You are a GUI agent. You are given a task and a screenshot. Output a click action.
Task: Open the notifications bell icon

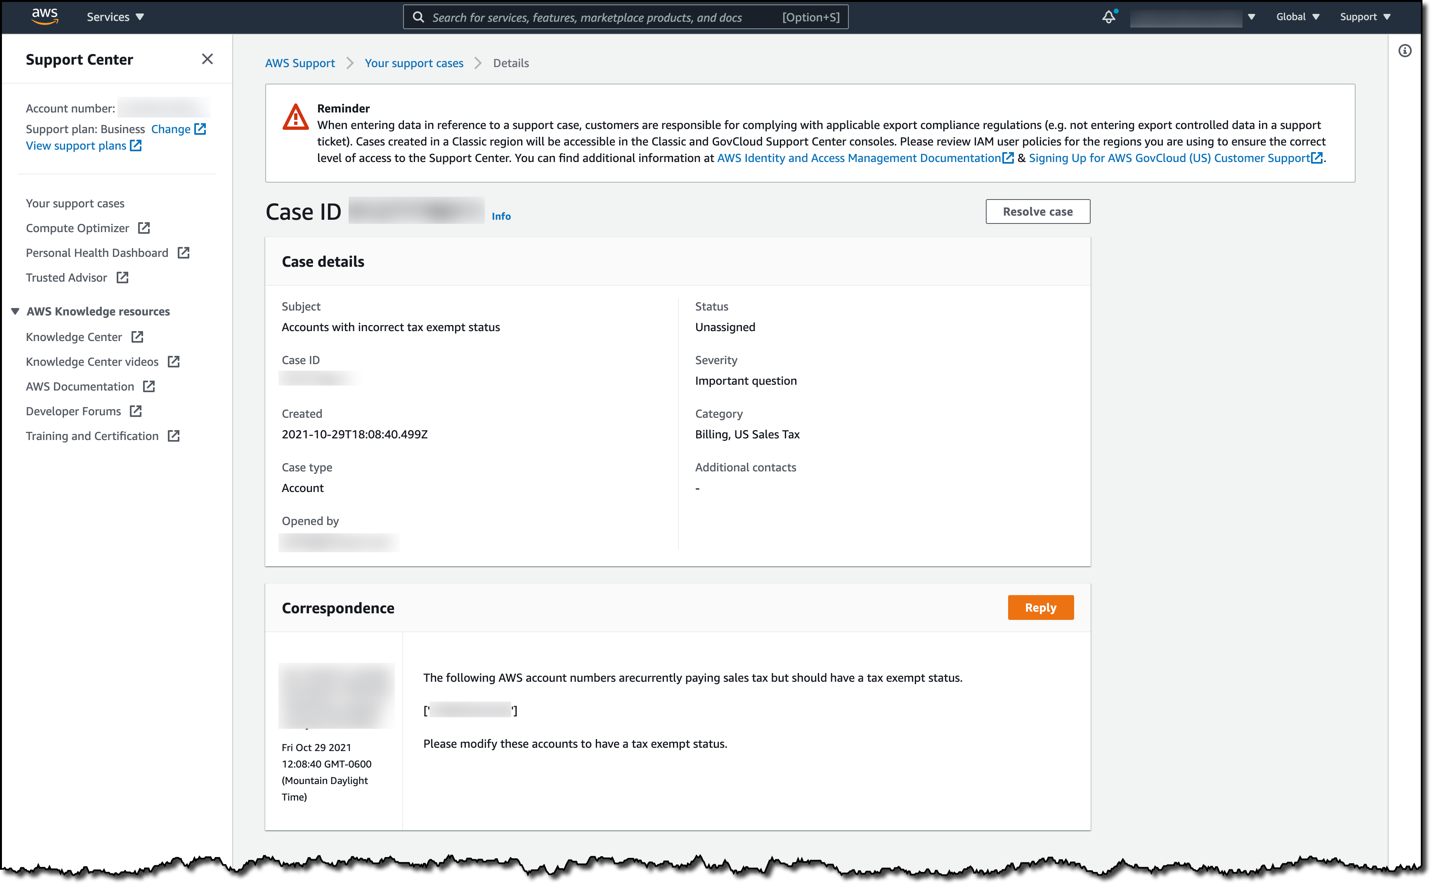(x=1109, y=17)
